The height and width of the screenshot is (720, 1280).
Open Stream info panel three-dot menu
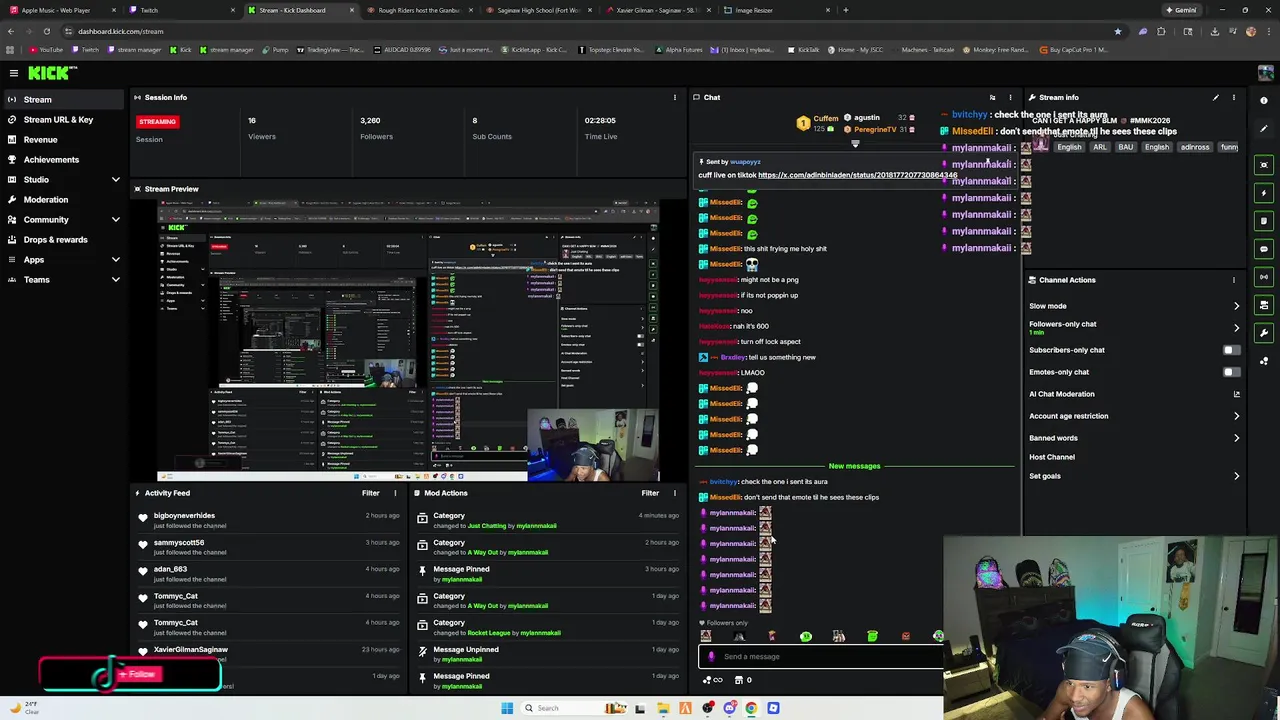click(1234, 97)
